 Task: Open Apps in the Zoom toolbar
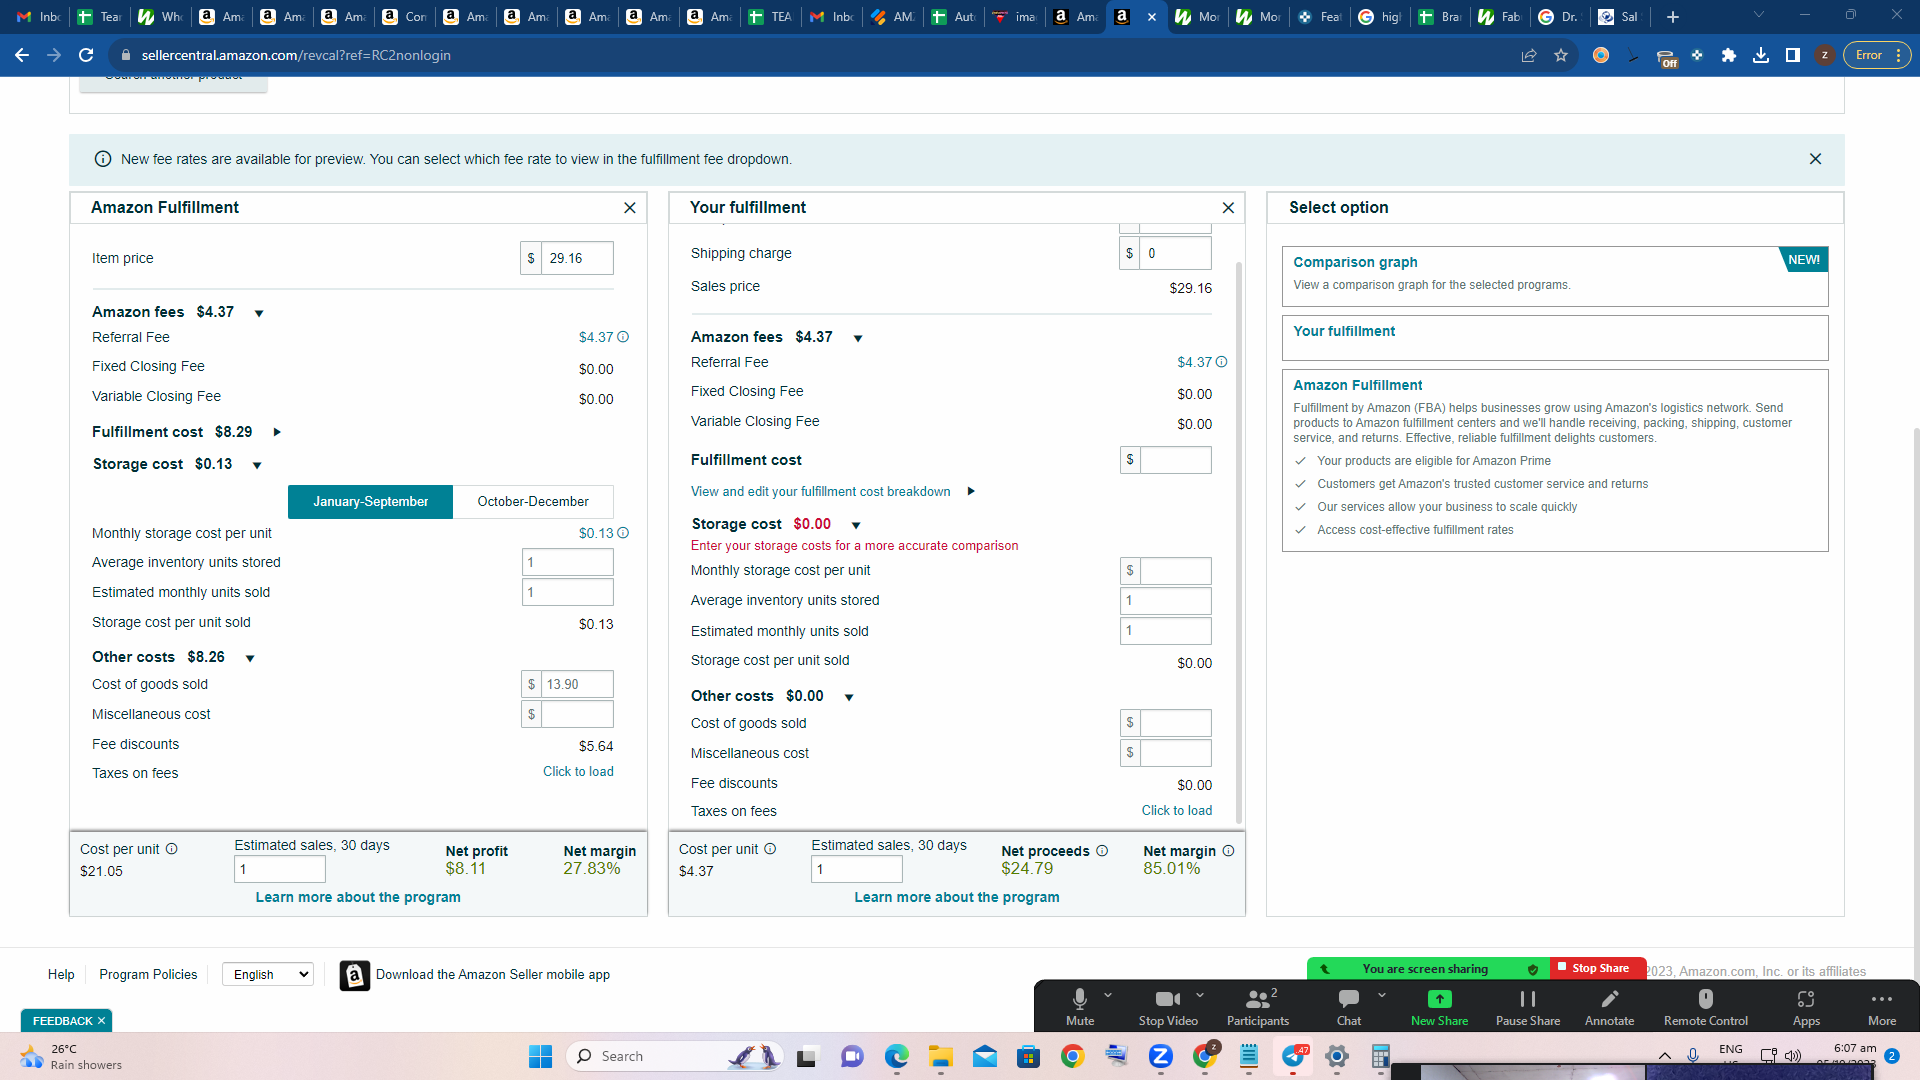(1806, 1007)
